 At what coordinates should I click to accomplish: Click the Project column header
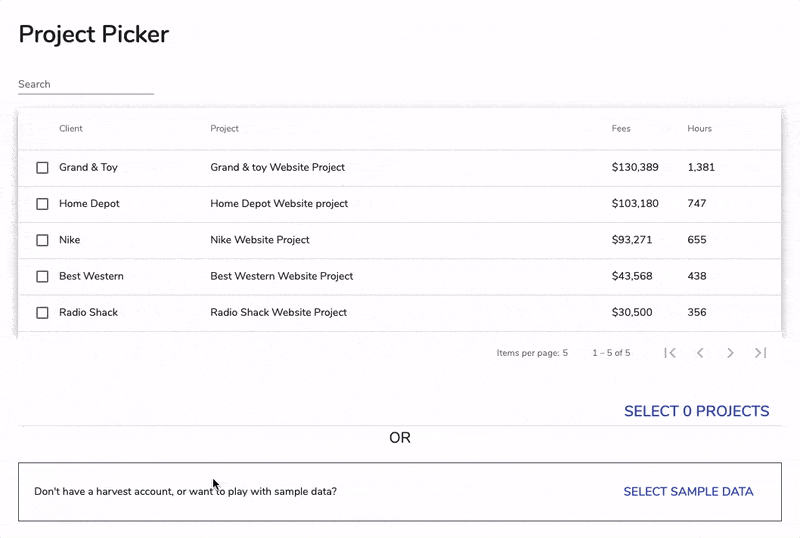pos(224,129)
